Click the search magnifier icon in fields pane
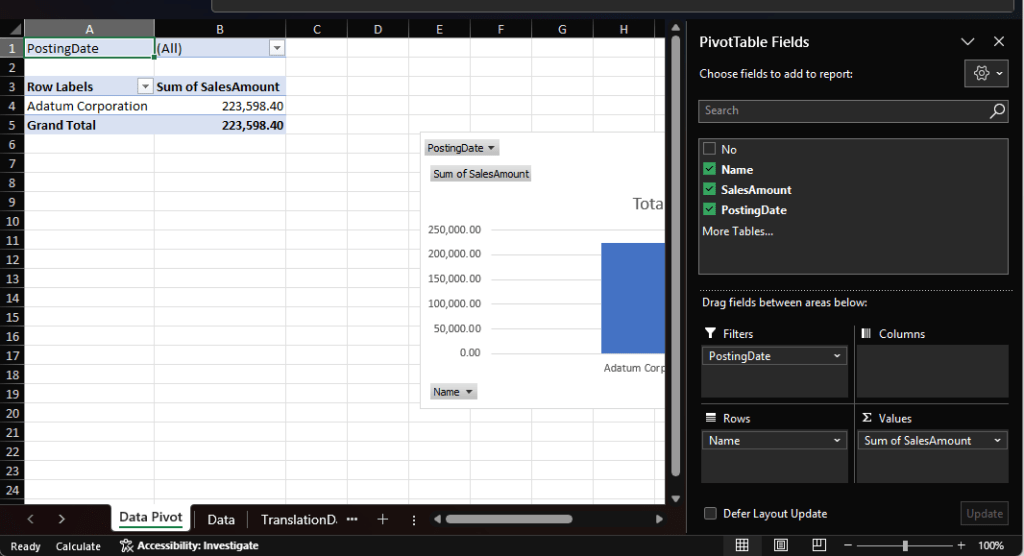The image size is (1024, 556). [x=997, y=111]
